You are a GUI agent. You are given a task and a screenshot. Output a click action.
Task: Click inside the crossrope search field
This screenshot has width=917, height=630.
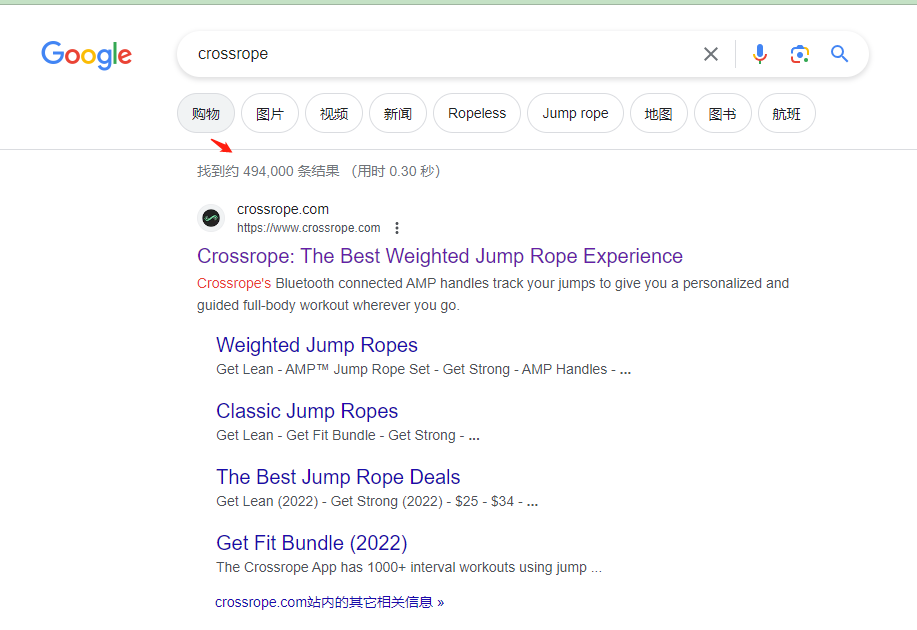pos(440,54)
